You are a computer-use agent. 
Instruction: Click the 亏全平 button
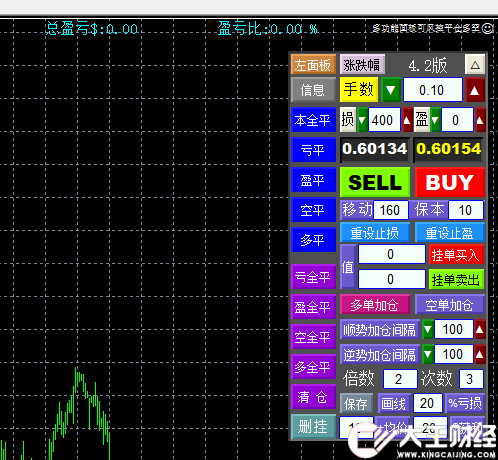point(313,277)
